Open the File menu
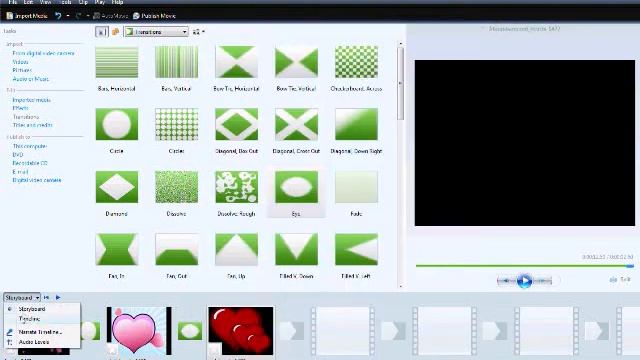The height and width of the screenshot is (360, 640). [12, 2]
